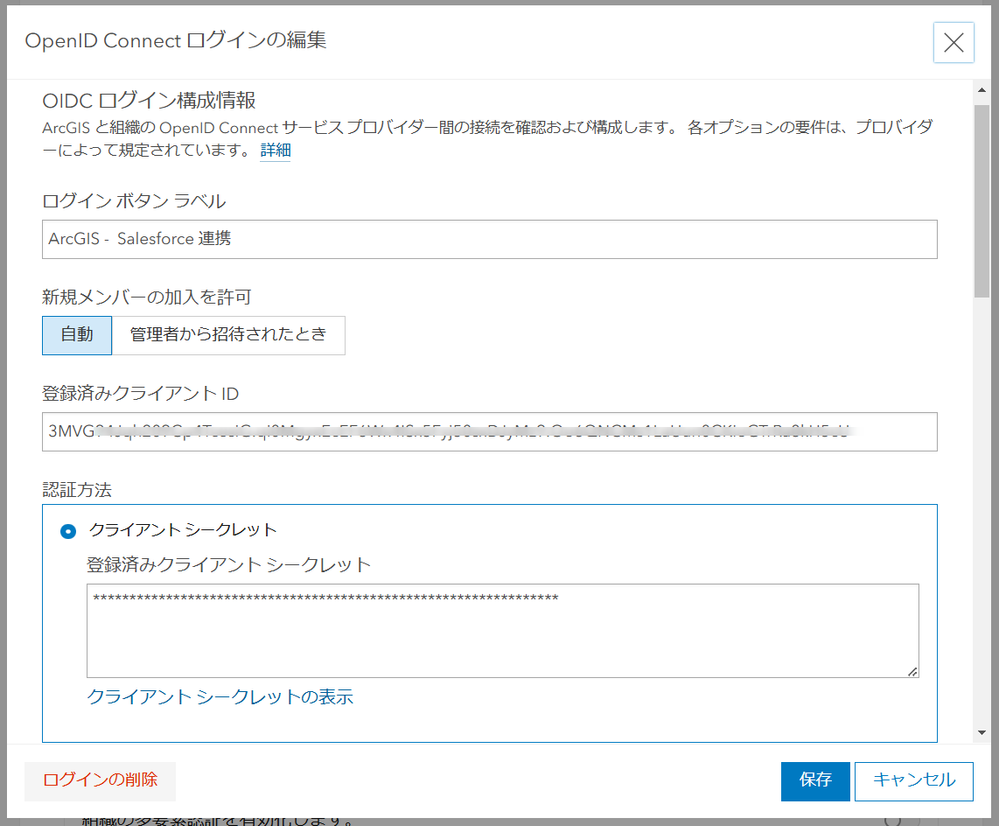This screenshot has height=826, width=999.
Task: Click the 認証方法 section label
Action: pyautogui.click(x=77, y=490)
